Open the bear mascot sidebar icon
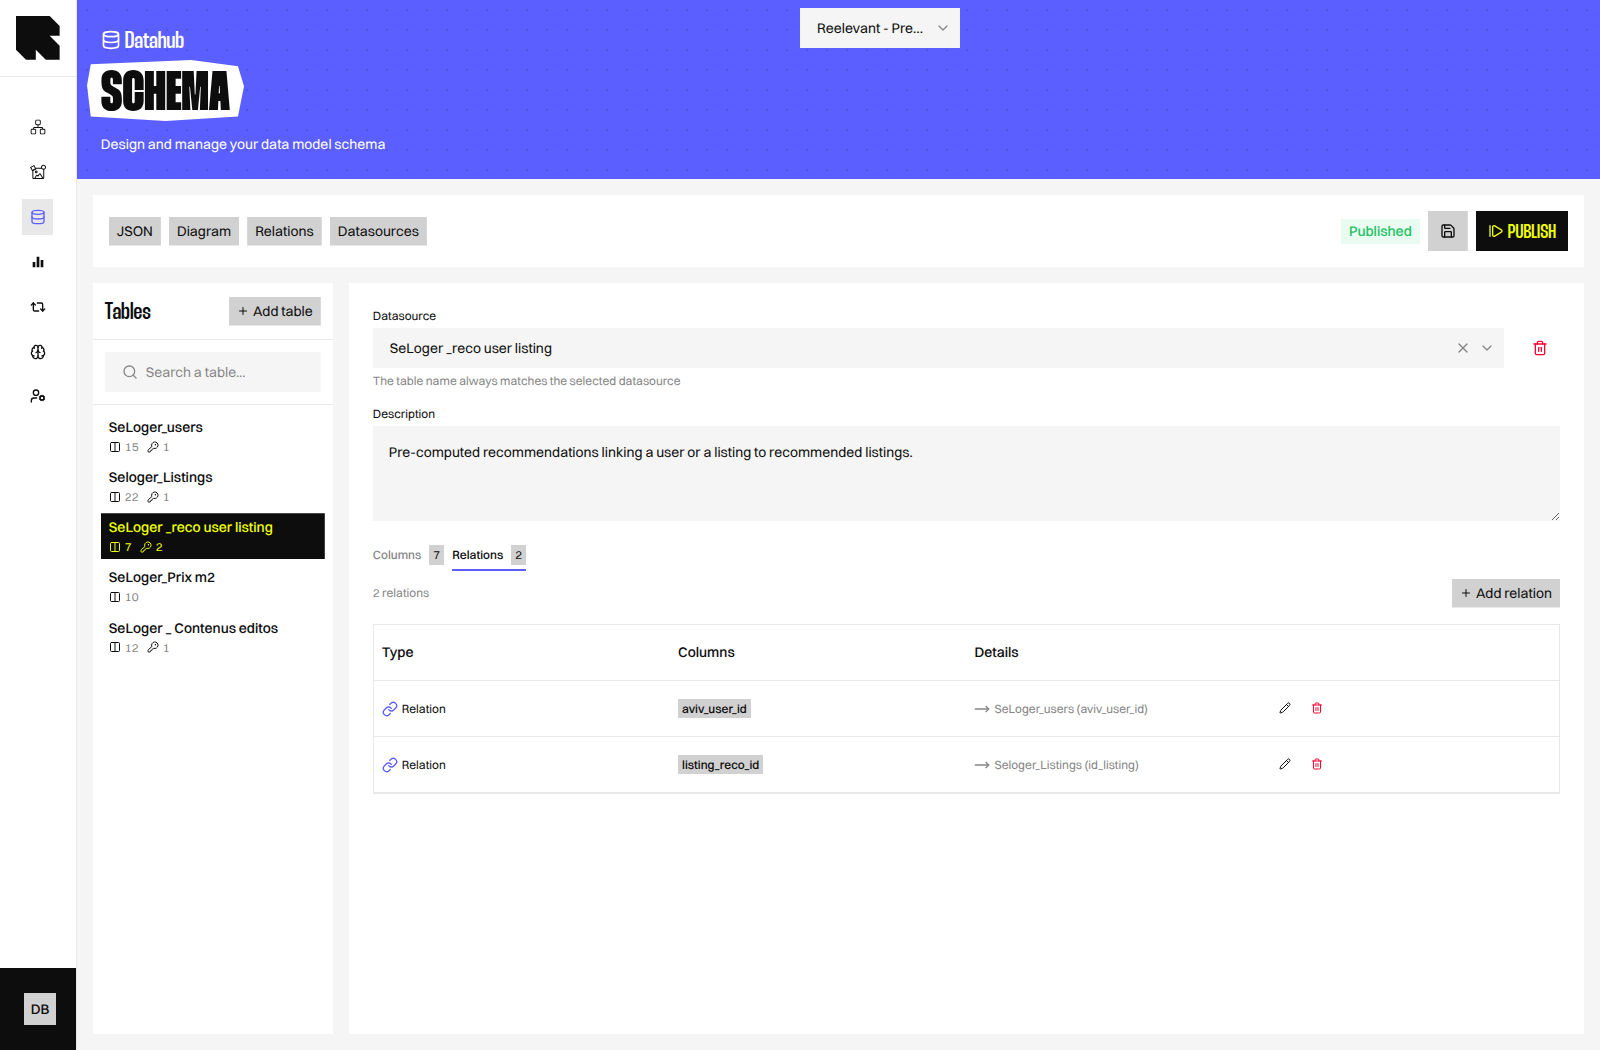 (x=38, y=172)
